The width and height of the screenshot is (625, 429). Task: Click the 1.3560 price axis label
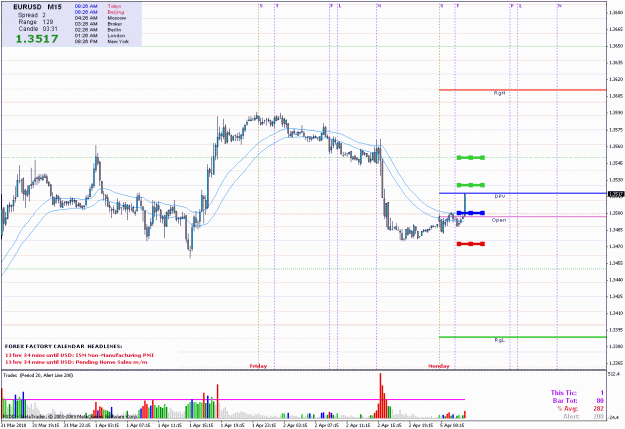[616, 146]
